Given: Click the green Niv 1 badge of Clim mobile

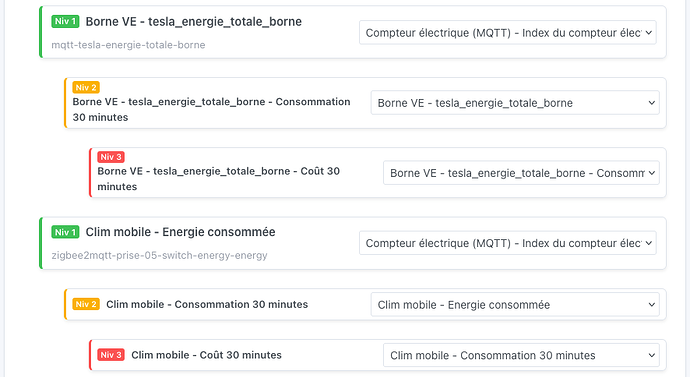Looking at the screenshot, I should 65,232.
